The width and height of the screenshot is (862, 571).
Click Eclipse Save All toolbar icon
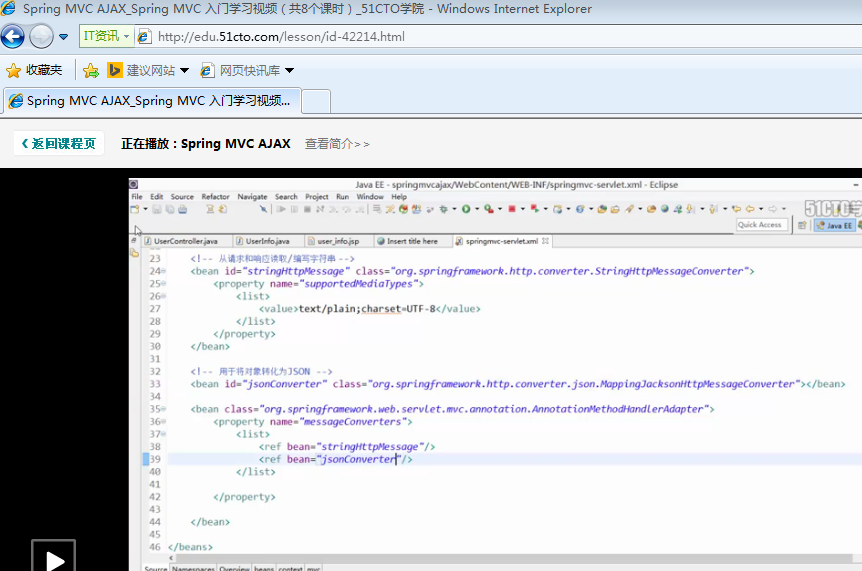(x=170, y=209)
